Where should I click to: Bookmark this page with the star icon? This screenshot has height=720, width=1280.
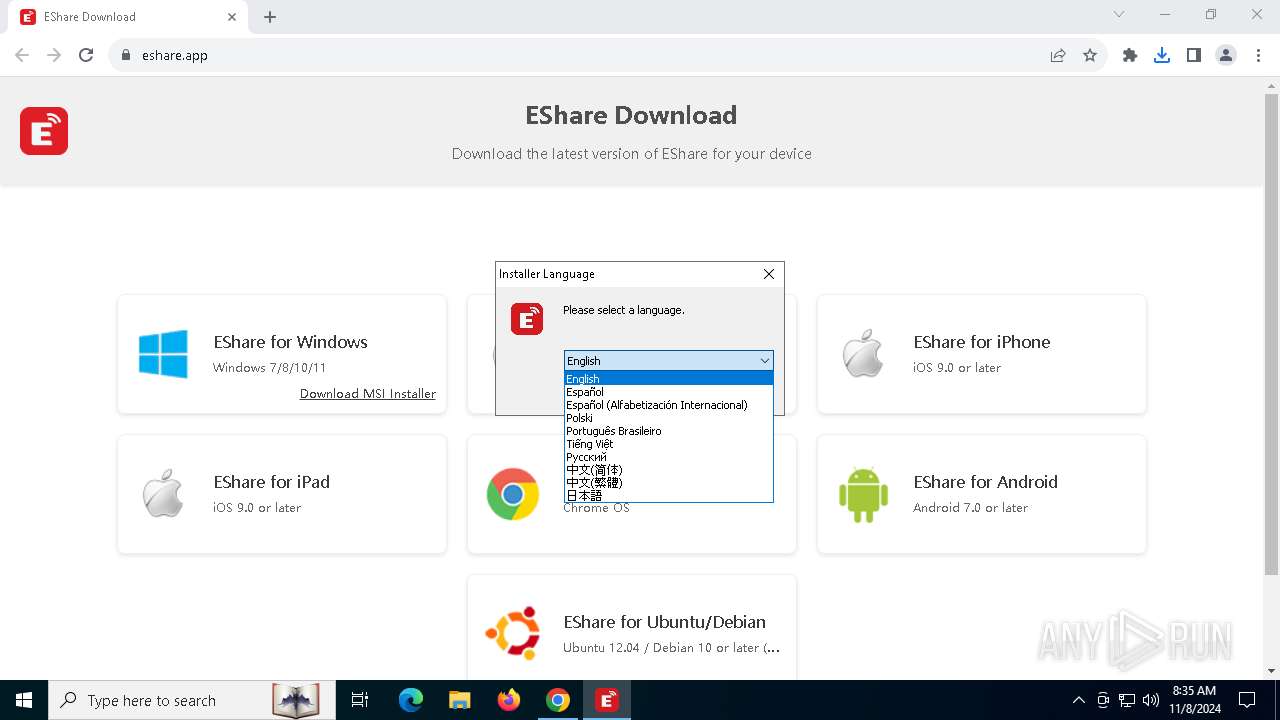point(1090,55)
